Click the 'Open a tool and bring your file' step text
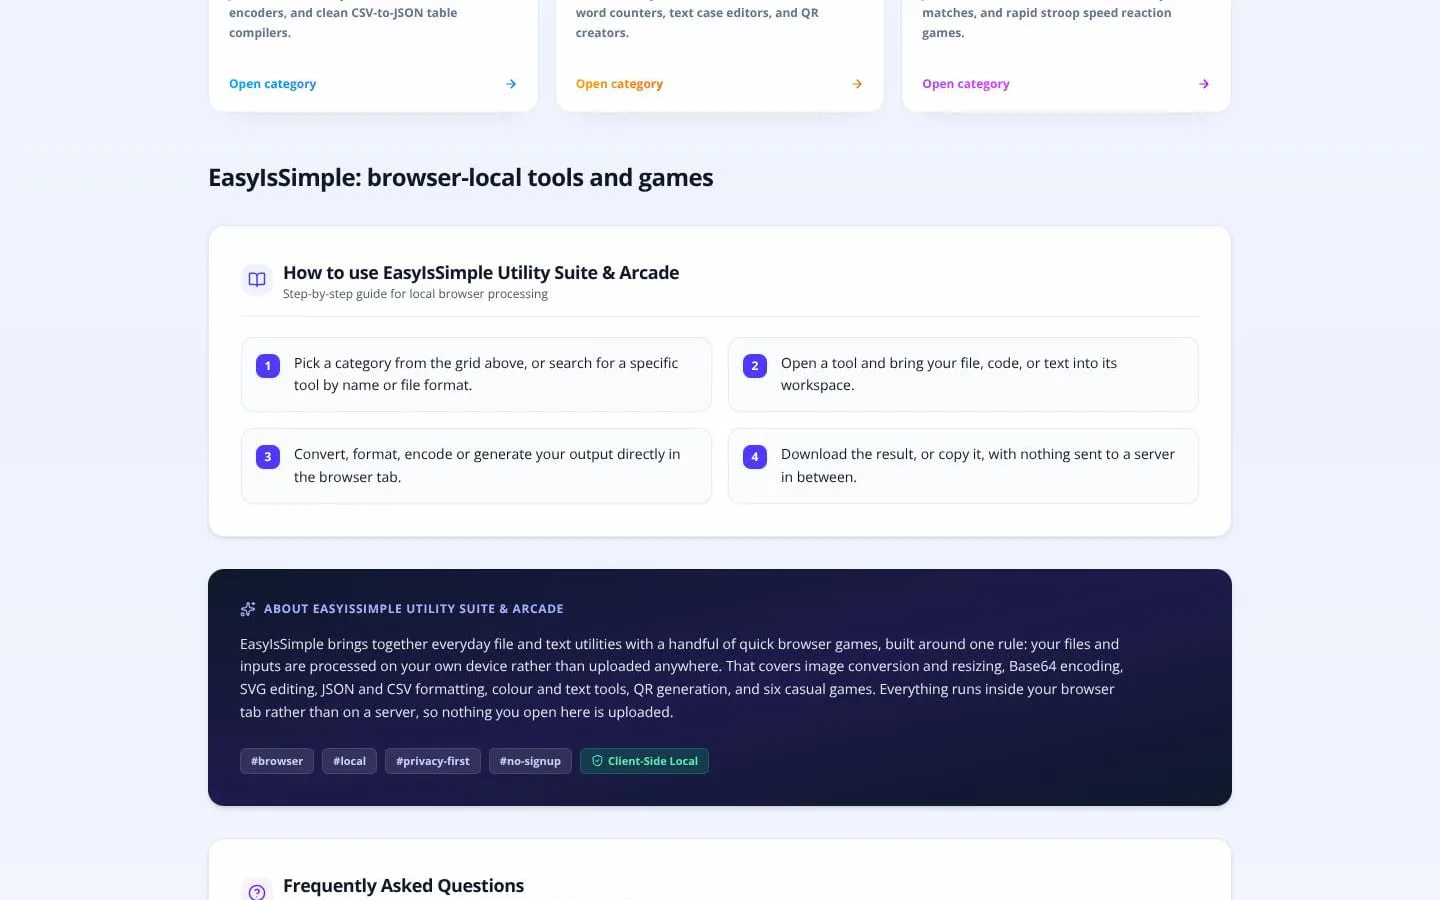Image resolution: width=1440 pixels, height=900 pixels. [x=949, y=374]
